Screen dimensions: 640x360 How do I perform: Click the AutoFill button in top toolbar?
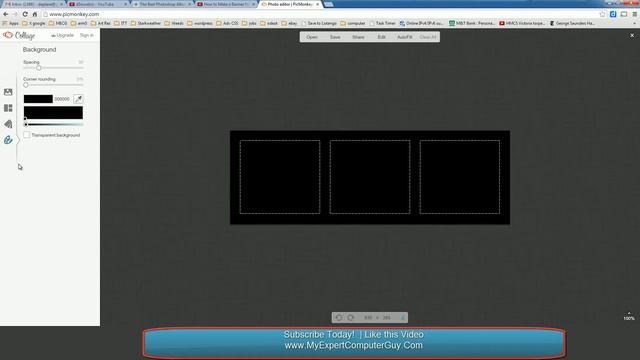pyautogui.click(x=404, y=37)
